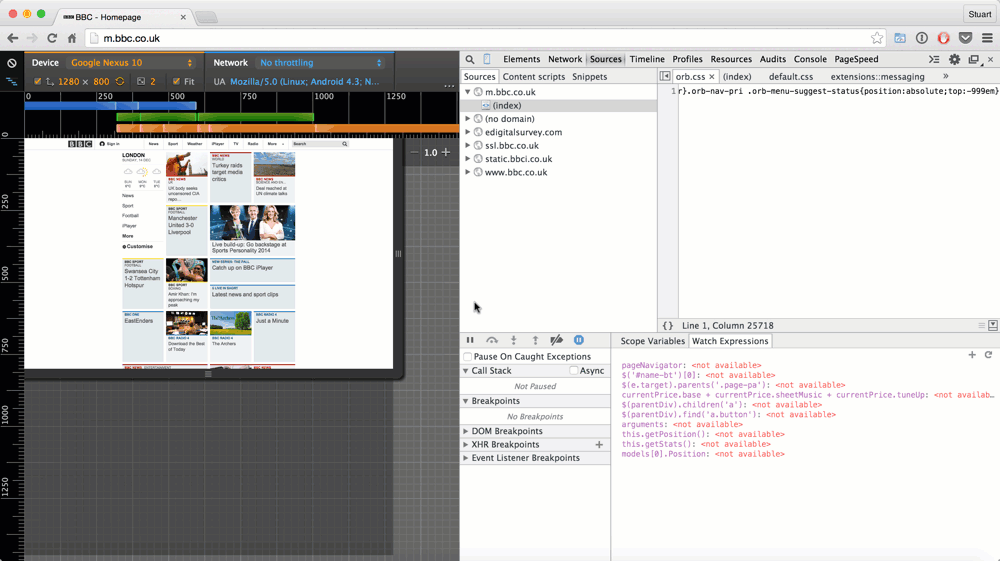Switch to Scope Variables tab
The image size is (1000, 561).
click(652, 341)
